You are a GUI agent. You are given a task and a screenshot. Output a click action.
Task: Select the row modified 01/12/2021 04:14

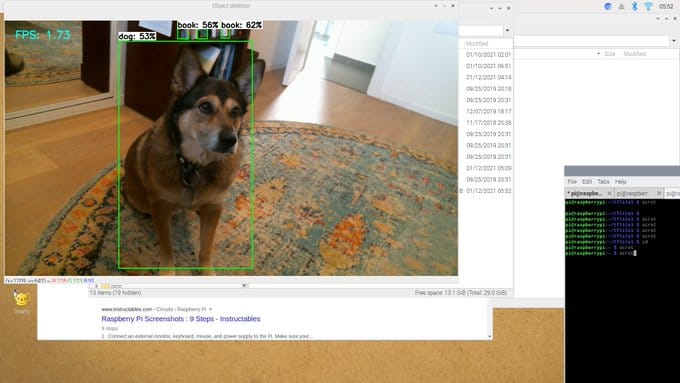pos(488,77)
